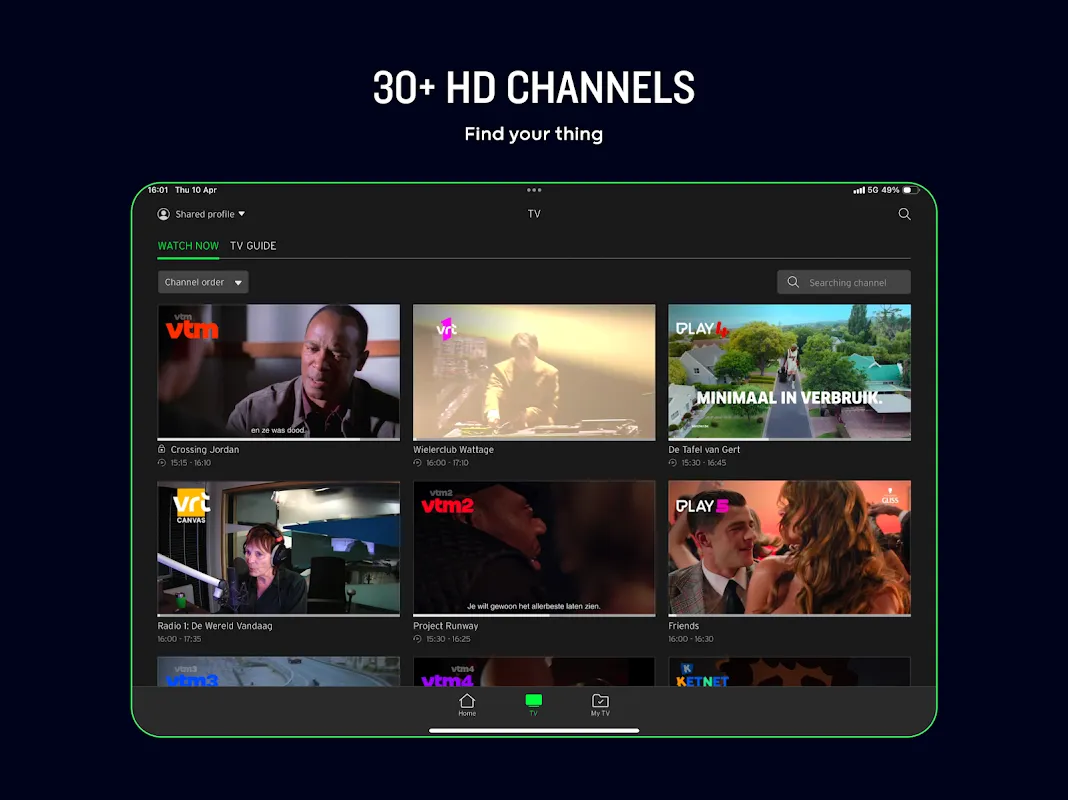1068x800 pixels.
Task: Click the De Tafel van Gert title
Action: coord(704,449)
